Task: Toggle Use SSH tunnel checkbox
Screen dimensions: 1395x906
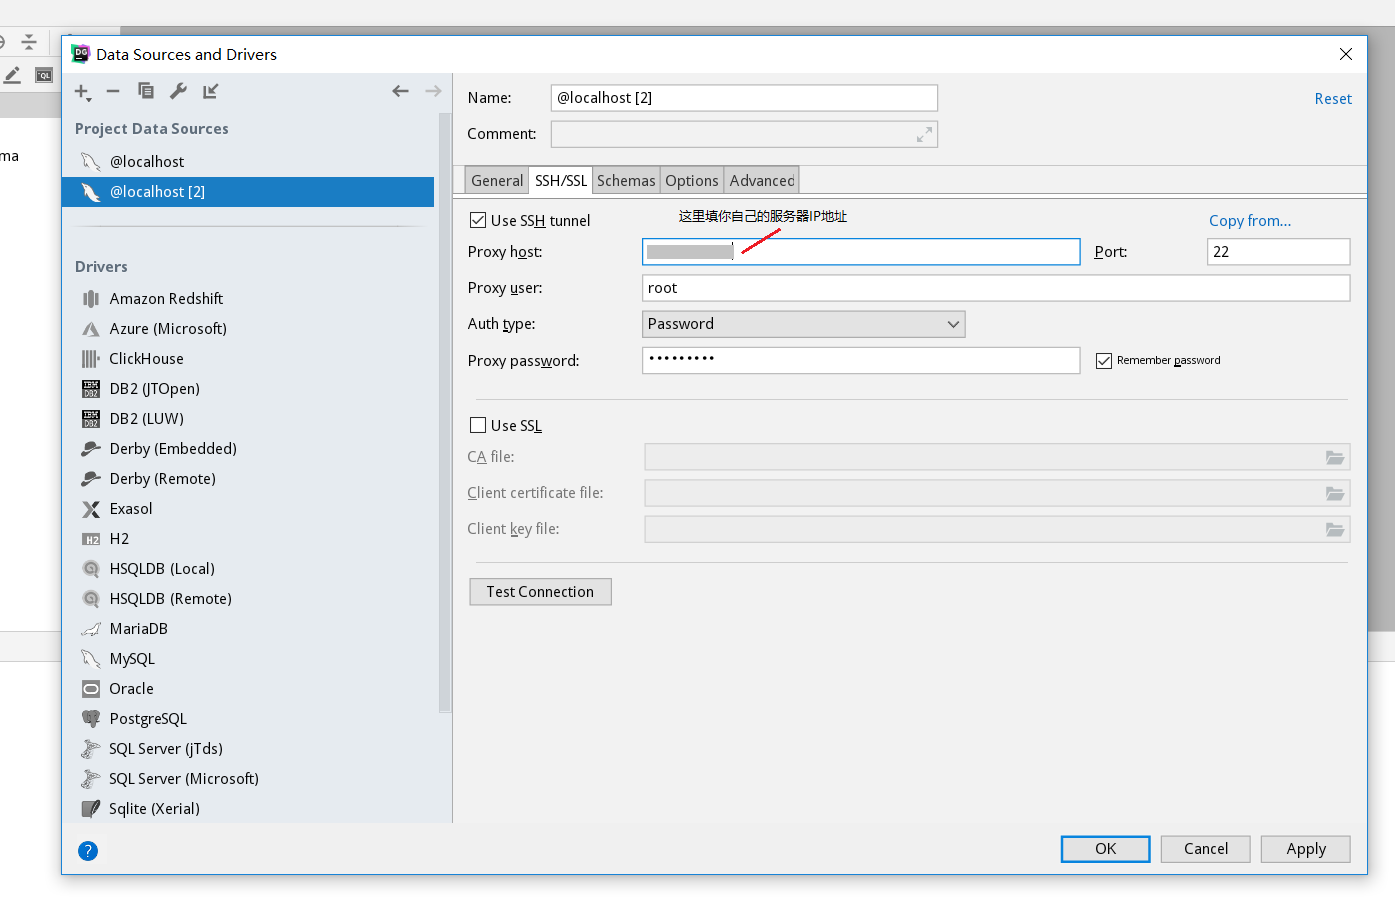Action: coord(478,220)
